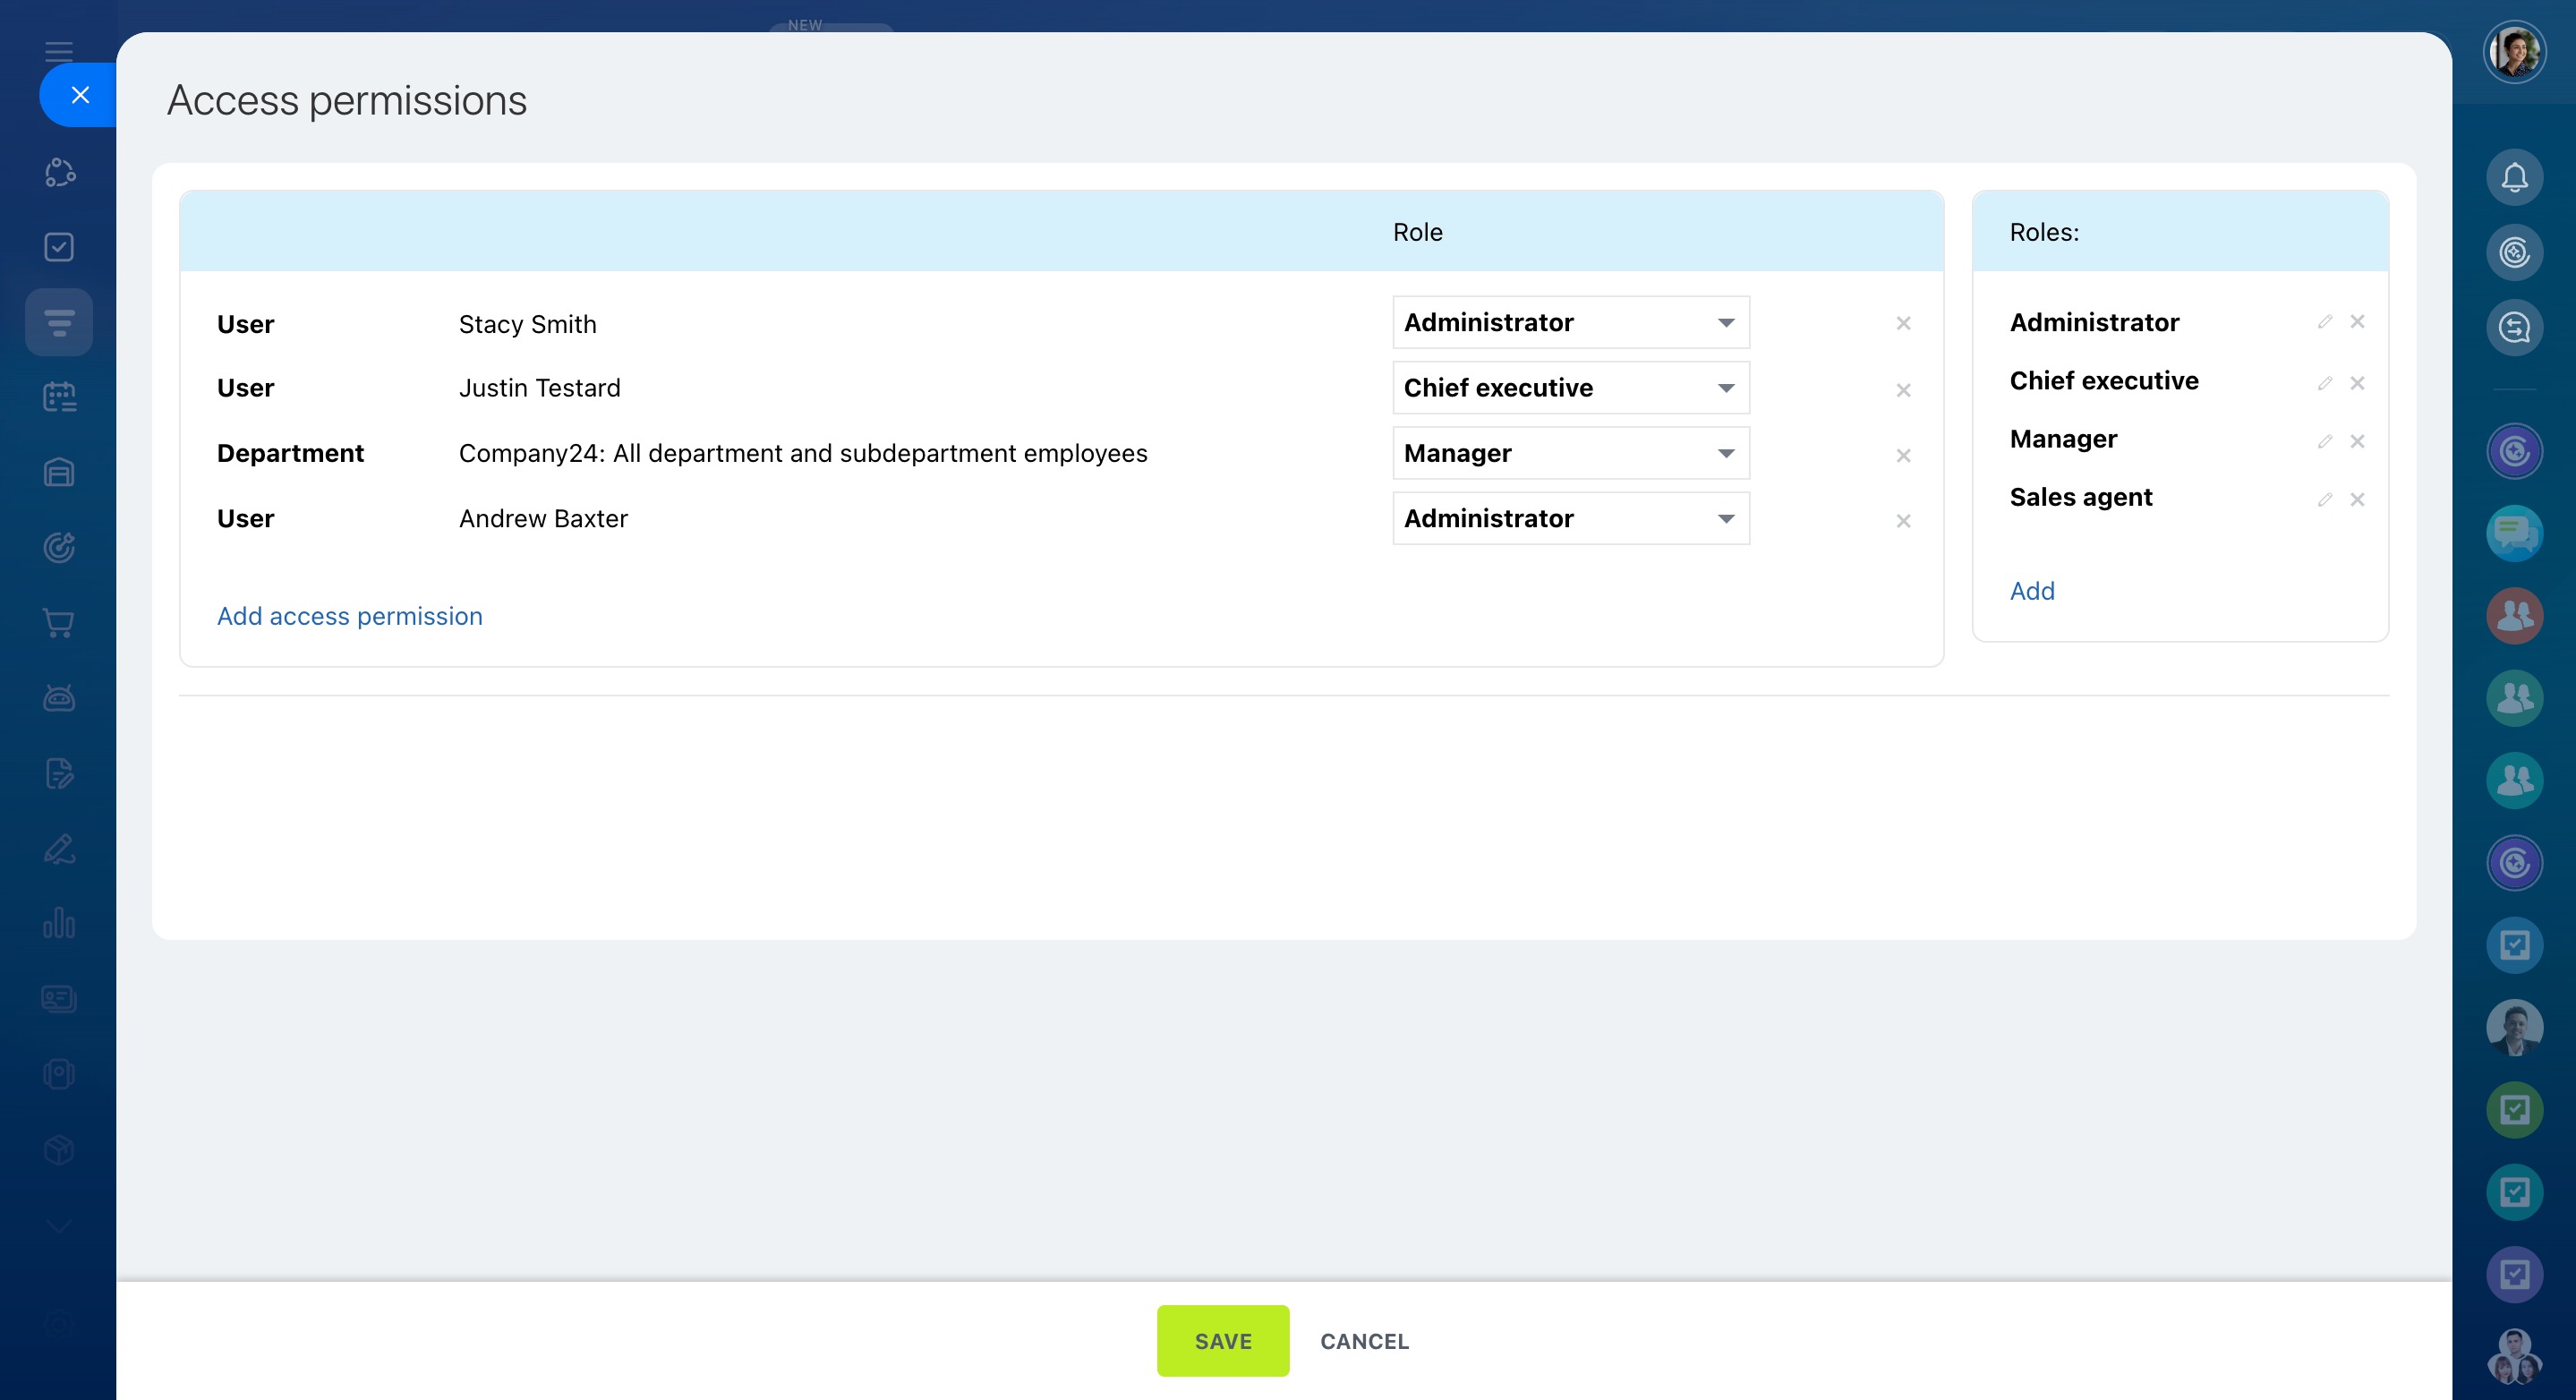2576x1400 pixels.
Task: Expand role dropdown for Company24 department
Action: point(1570,453)
